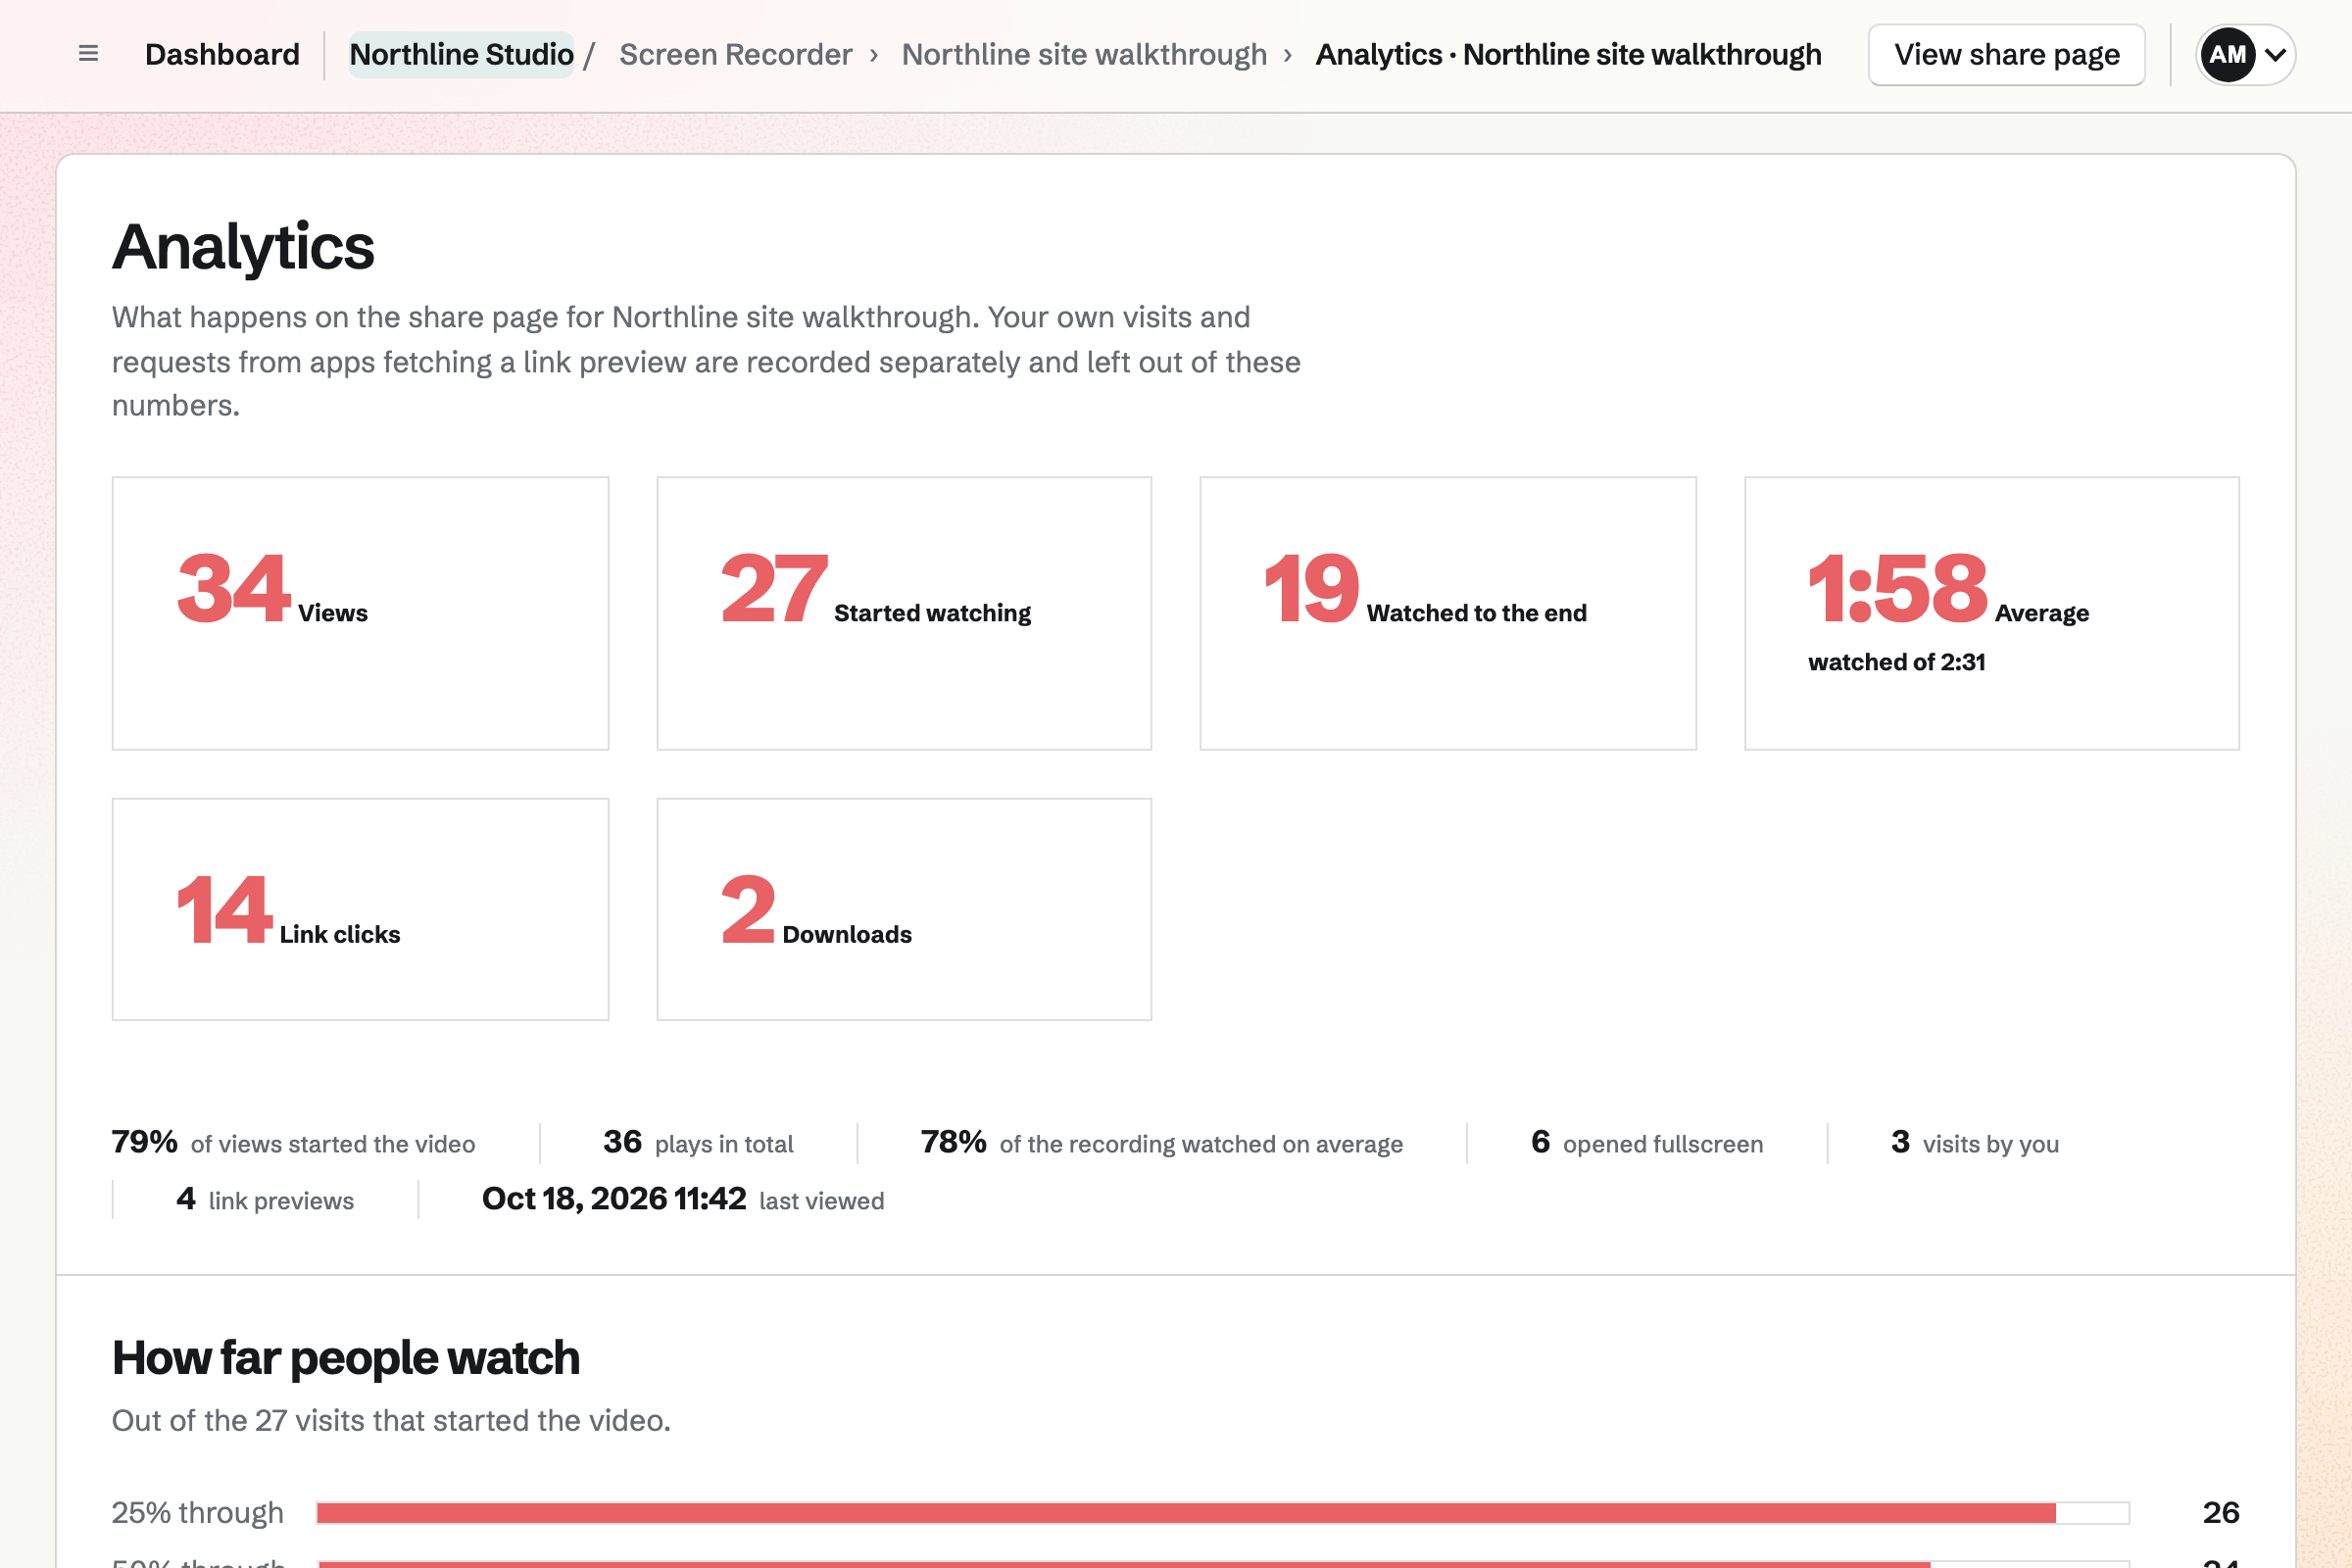Click the 19 Watched to the end card
The width and height of the screenshot is (2352, 1568).
pyautogui.click(x=1448, y=613)
